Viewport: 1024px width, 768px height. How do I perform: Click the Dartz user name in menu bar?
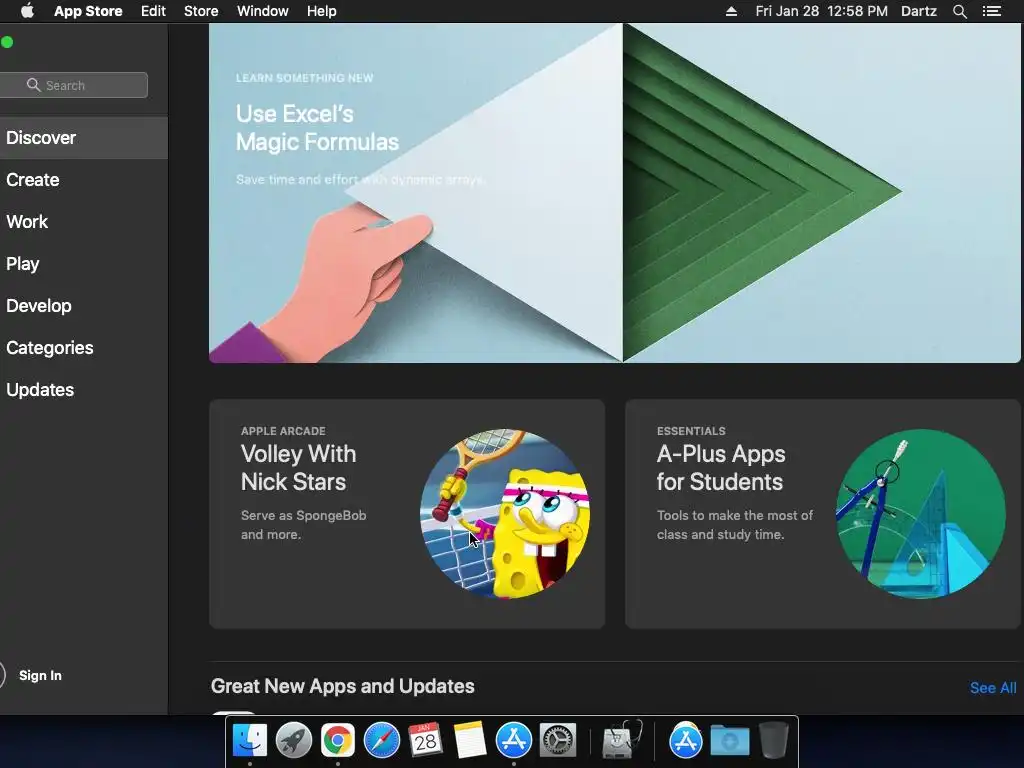919,11
